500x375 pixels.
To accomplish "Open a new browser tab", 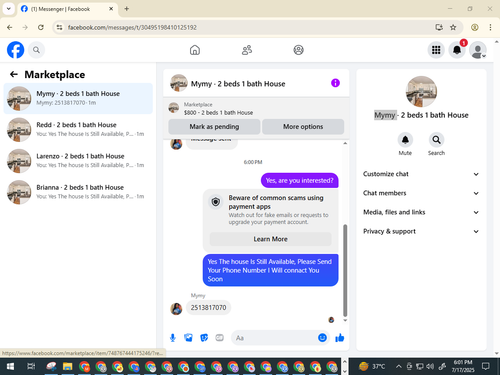I will (x=127, y=9).
